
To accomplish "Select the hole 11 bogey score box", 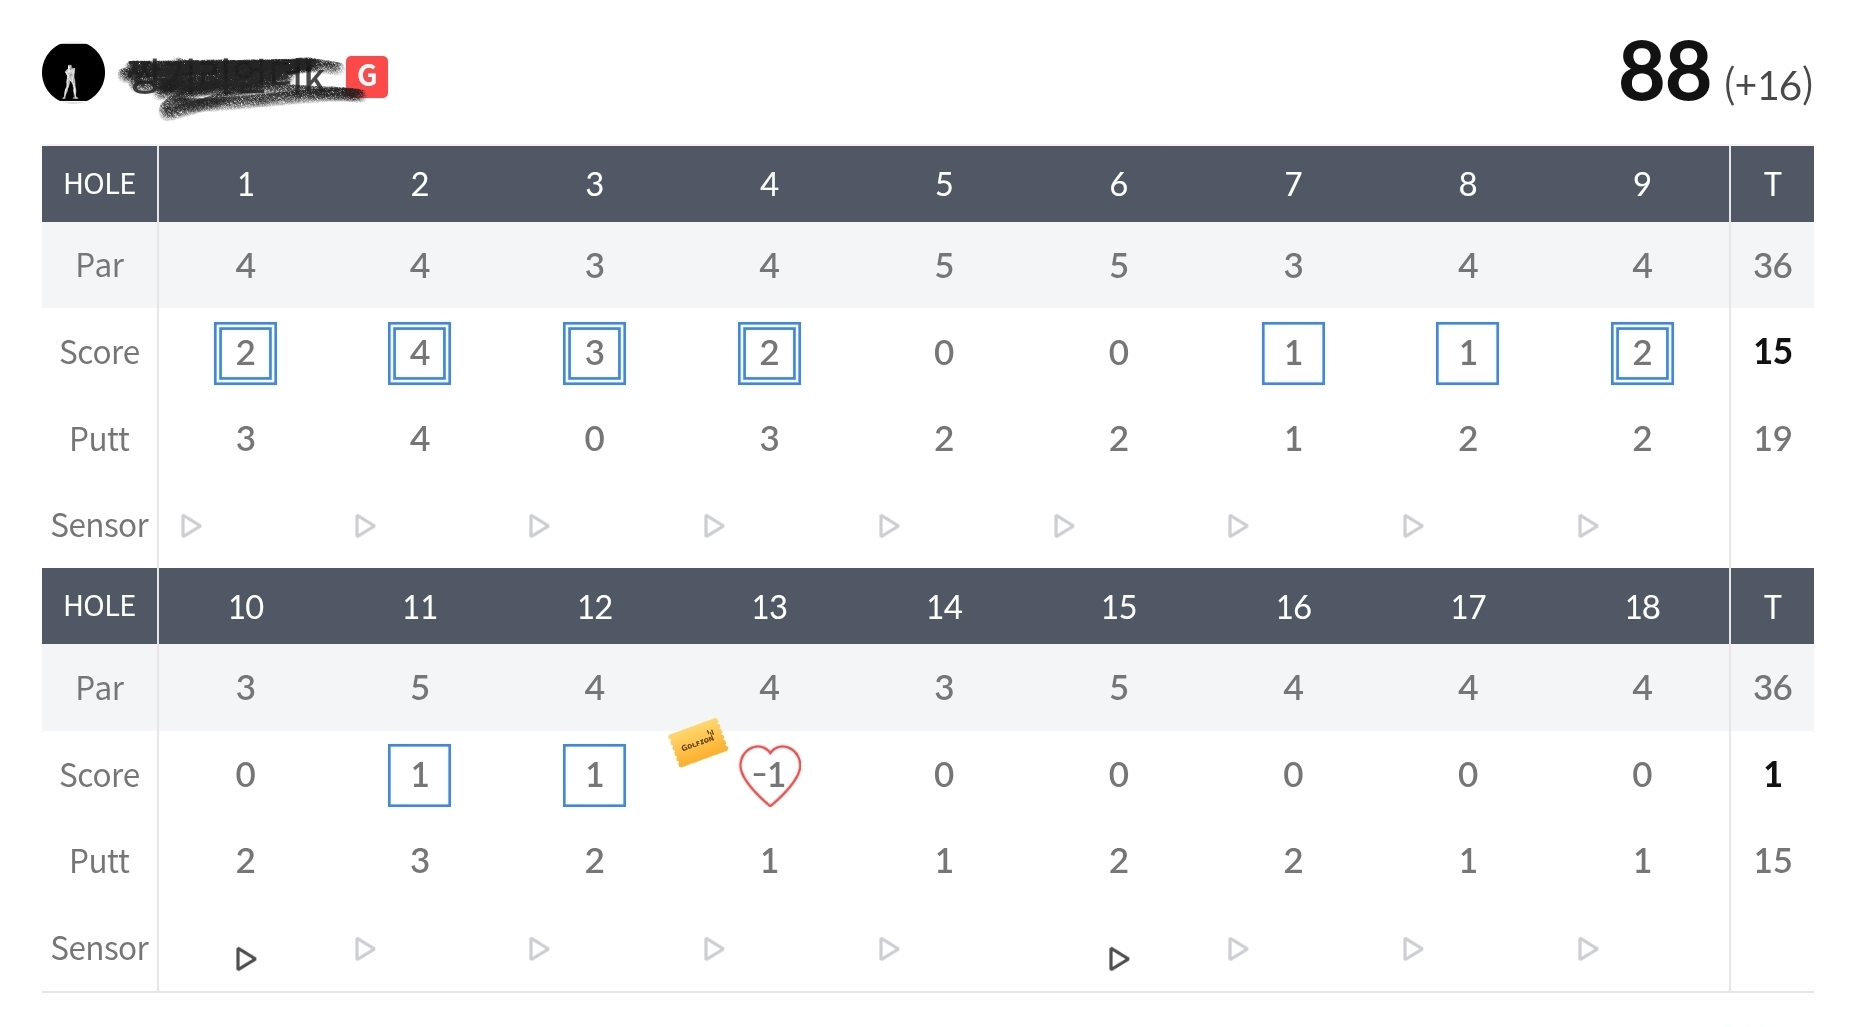I will (x=420, y=775).
